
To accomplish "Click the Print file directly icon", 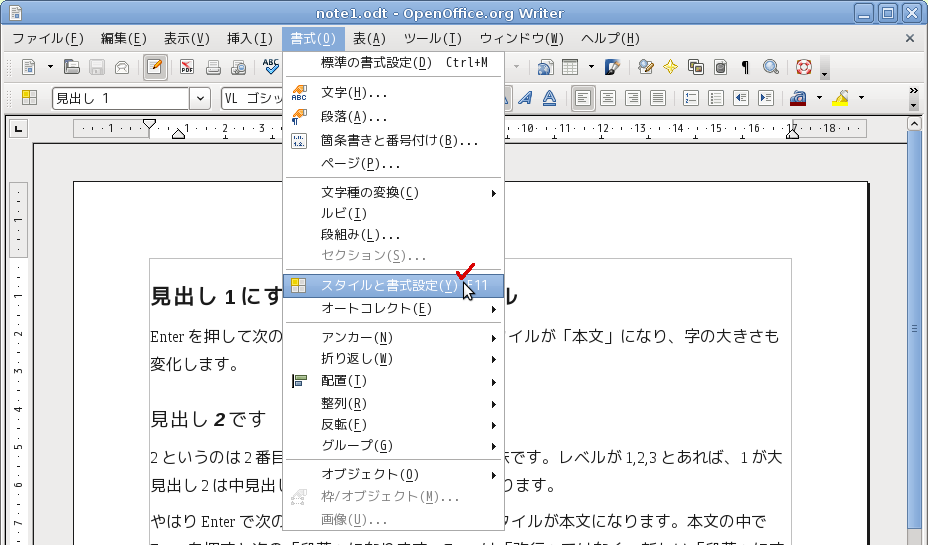I will [213, 67].
